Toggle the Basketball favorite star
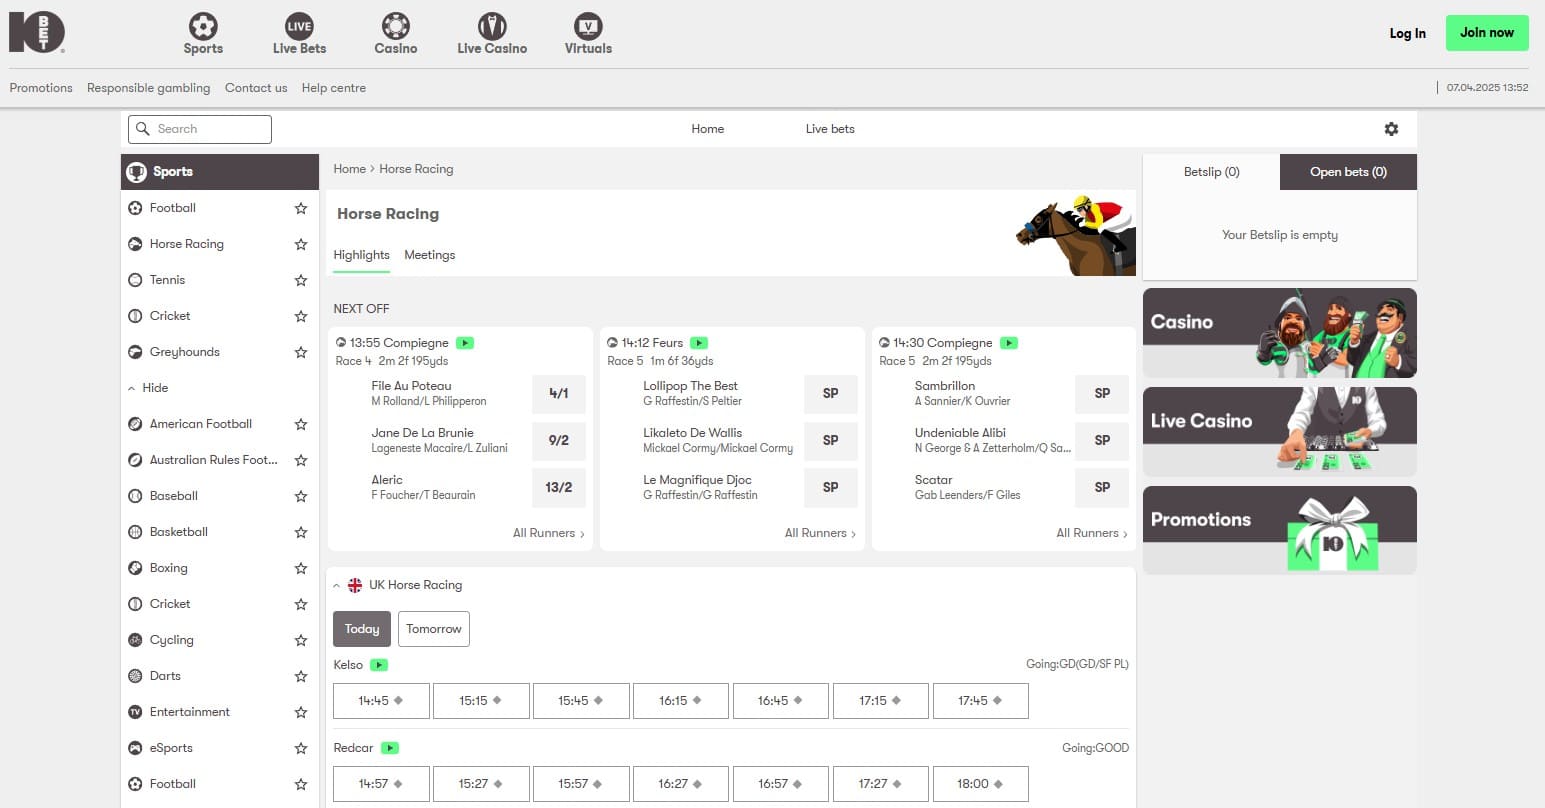 coord(301,532)
